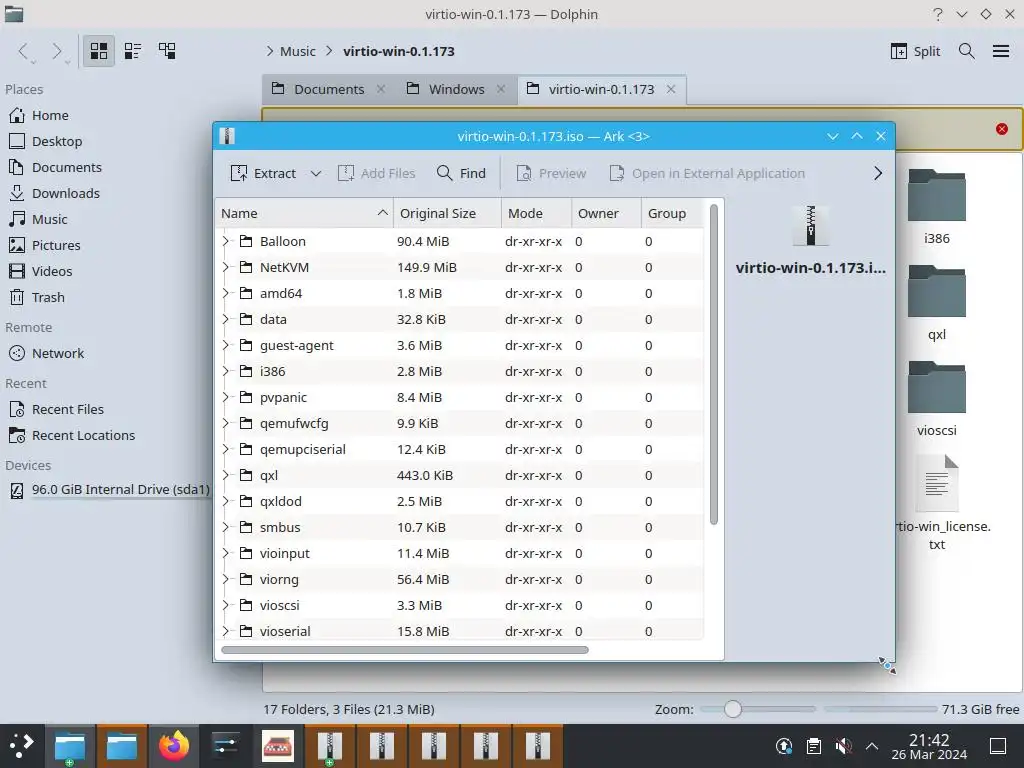Select the data folder in Ark

click(460, 319)
